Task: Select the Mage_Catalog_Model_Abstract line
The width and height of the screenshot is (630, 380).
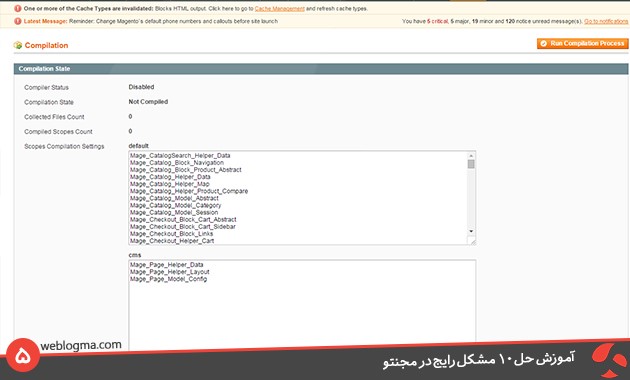Action: [x=174, y=198]
